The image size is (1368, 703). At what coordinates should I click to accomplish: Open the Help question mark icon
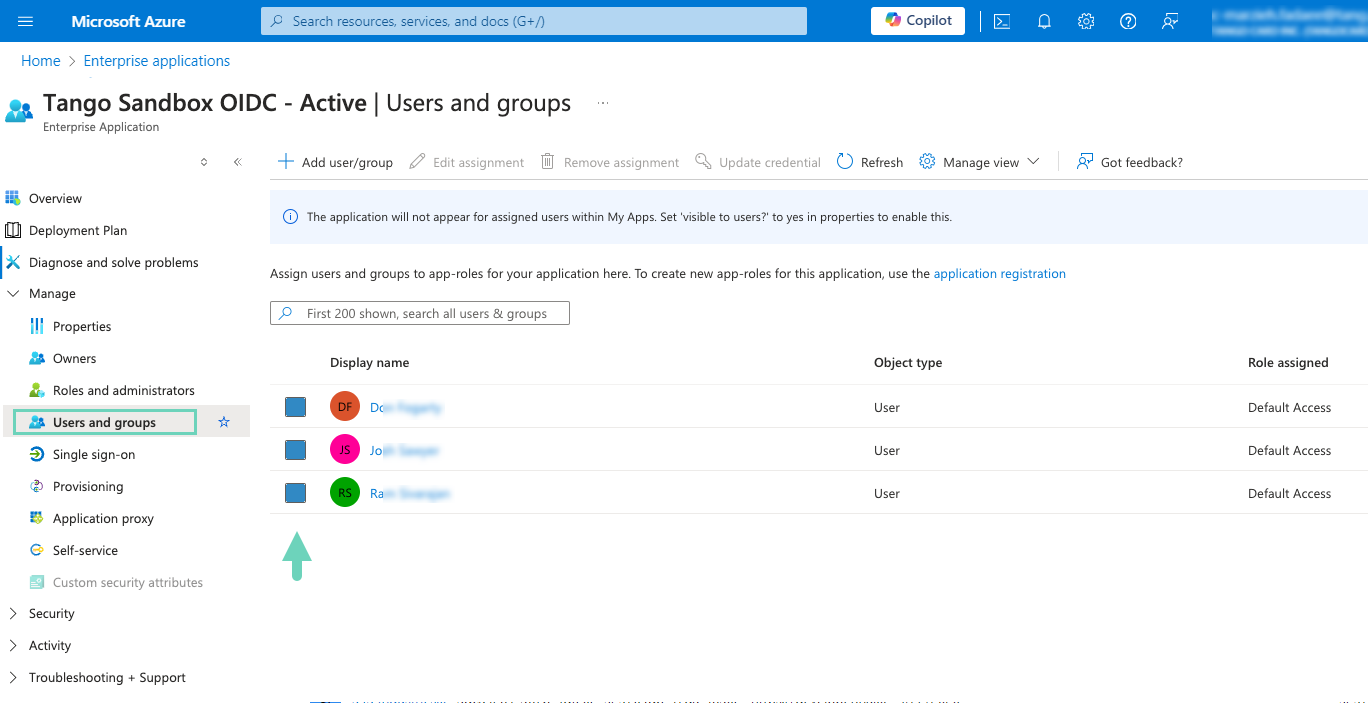[x=1128, y=21]
